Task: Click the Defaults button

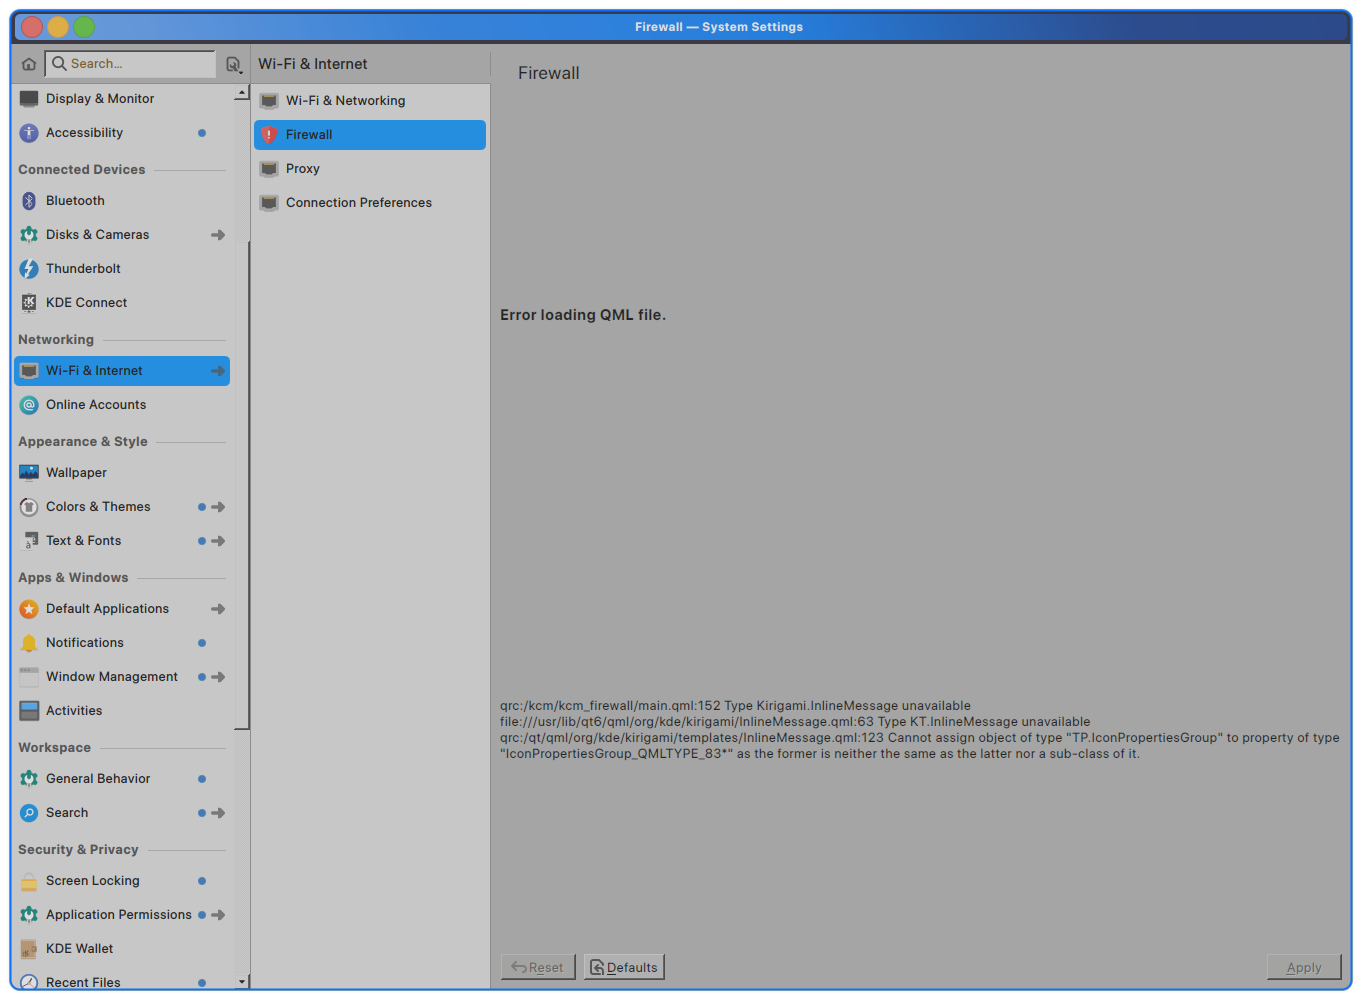Action: [x=624, y=967]
